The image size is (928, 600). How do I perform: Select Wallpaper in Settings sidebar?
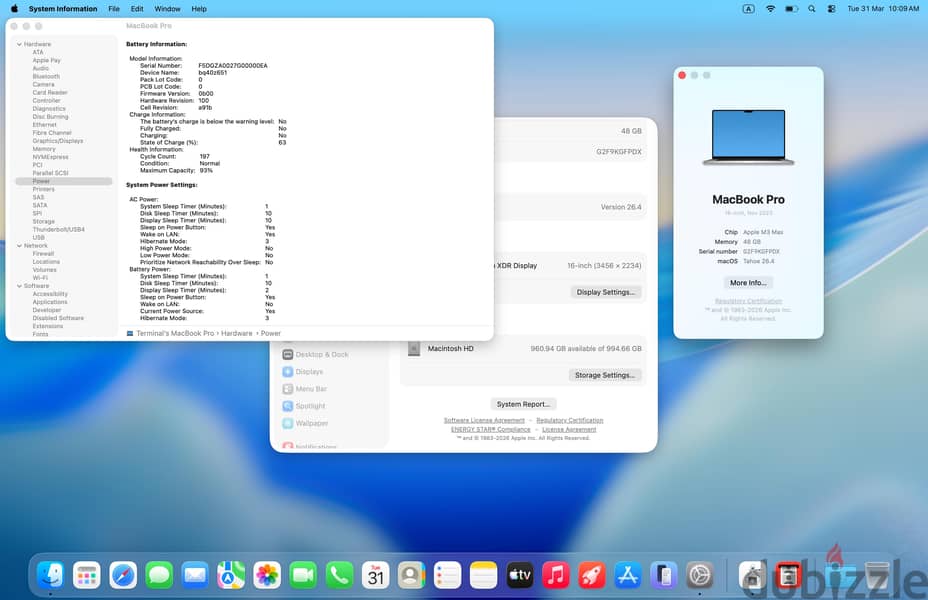point(305,423)
